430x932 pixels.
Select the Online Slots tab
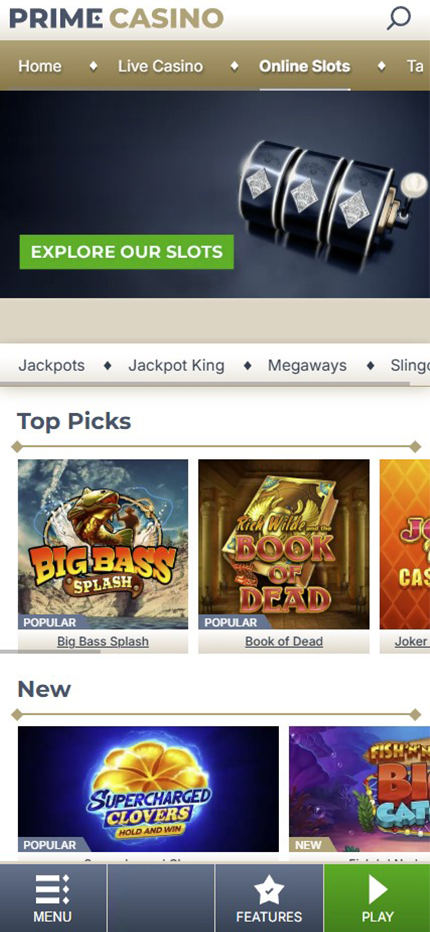coord(305,66)
